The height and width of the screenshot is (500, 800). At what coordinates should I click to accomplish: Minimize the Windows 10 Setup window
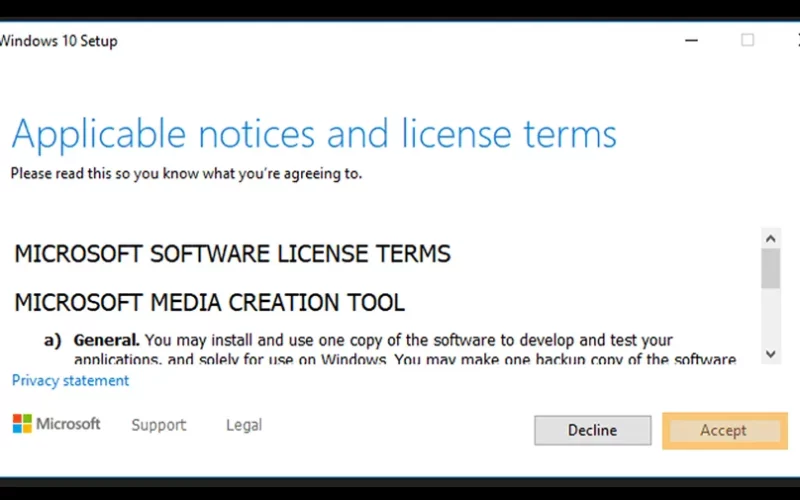coord(691,40)
